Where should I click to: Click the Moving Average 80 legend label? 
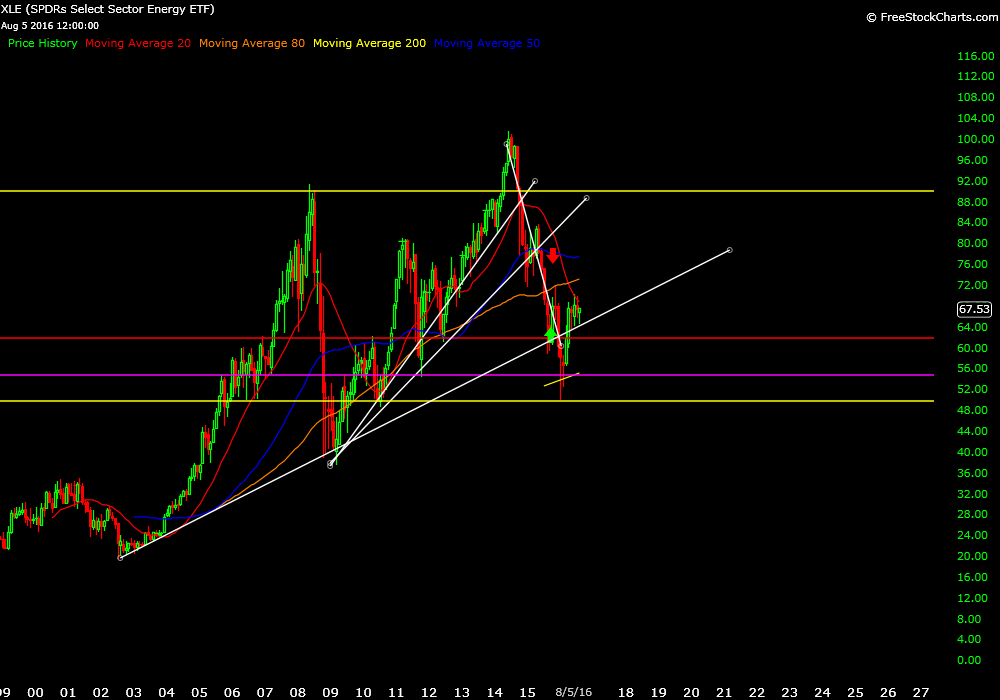(x=252, y=44)
